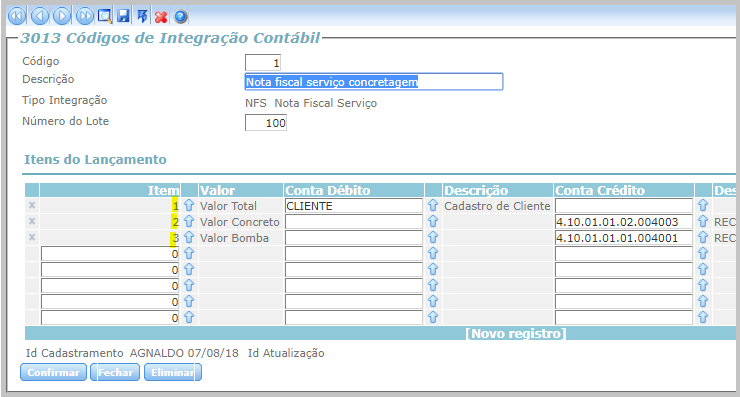Go to previous record arrow icon
The height and width of the screenshot is (397, 740).
click(x=40, y=17)
